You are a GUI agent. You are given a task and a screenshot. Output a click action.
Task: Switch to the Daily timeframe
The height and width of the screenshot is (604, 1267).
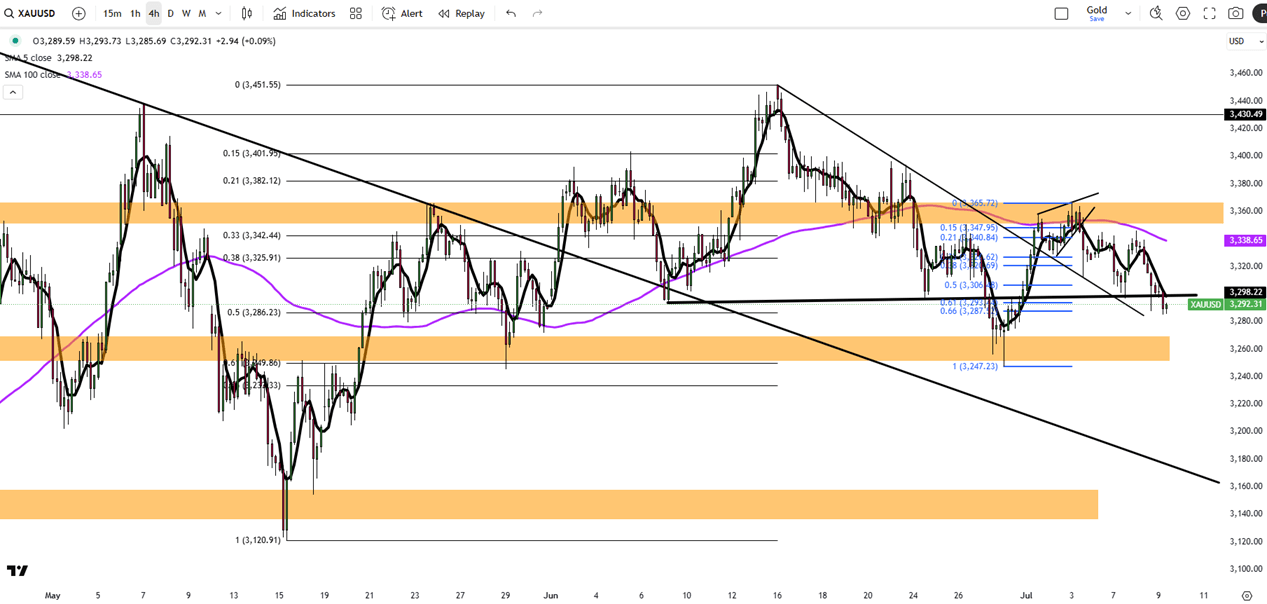(170, 13)
